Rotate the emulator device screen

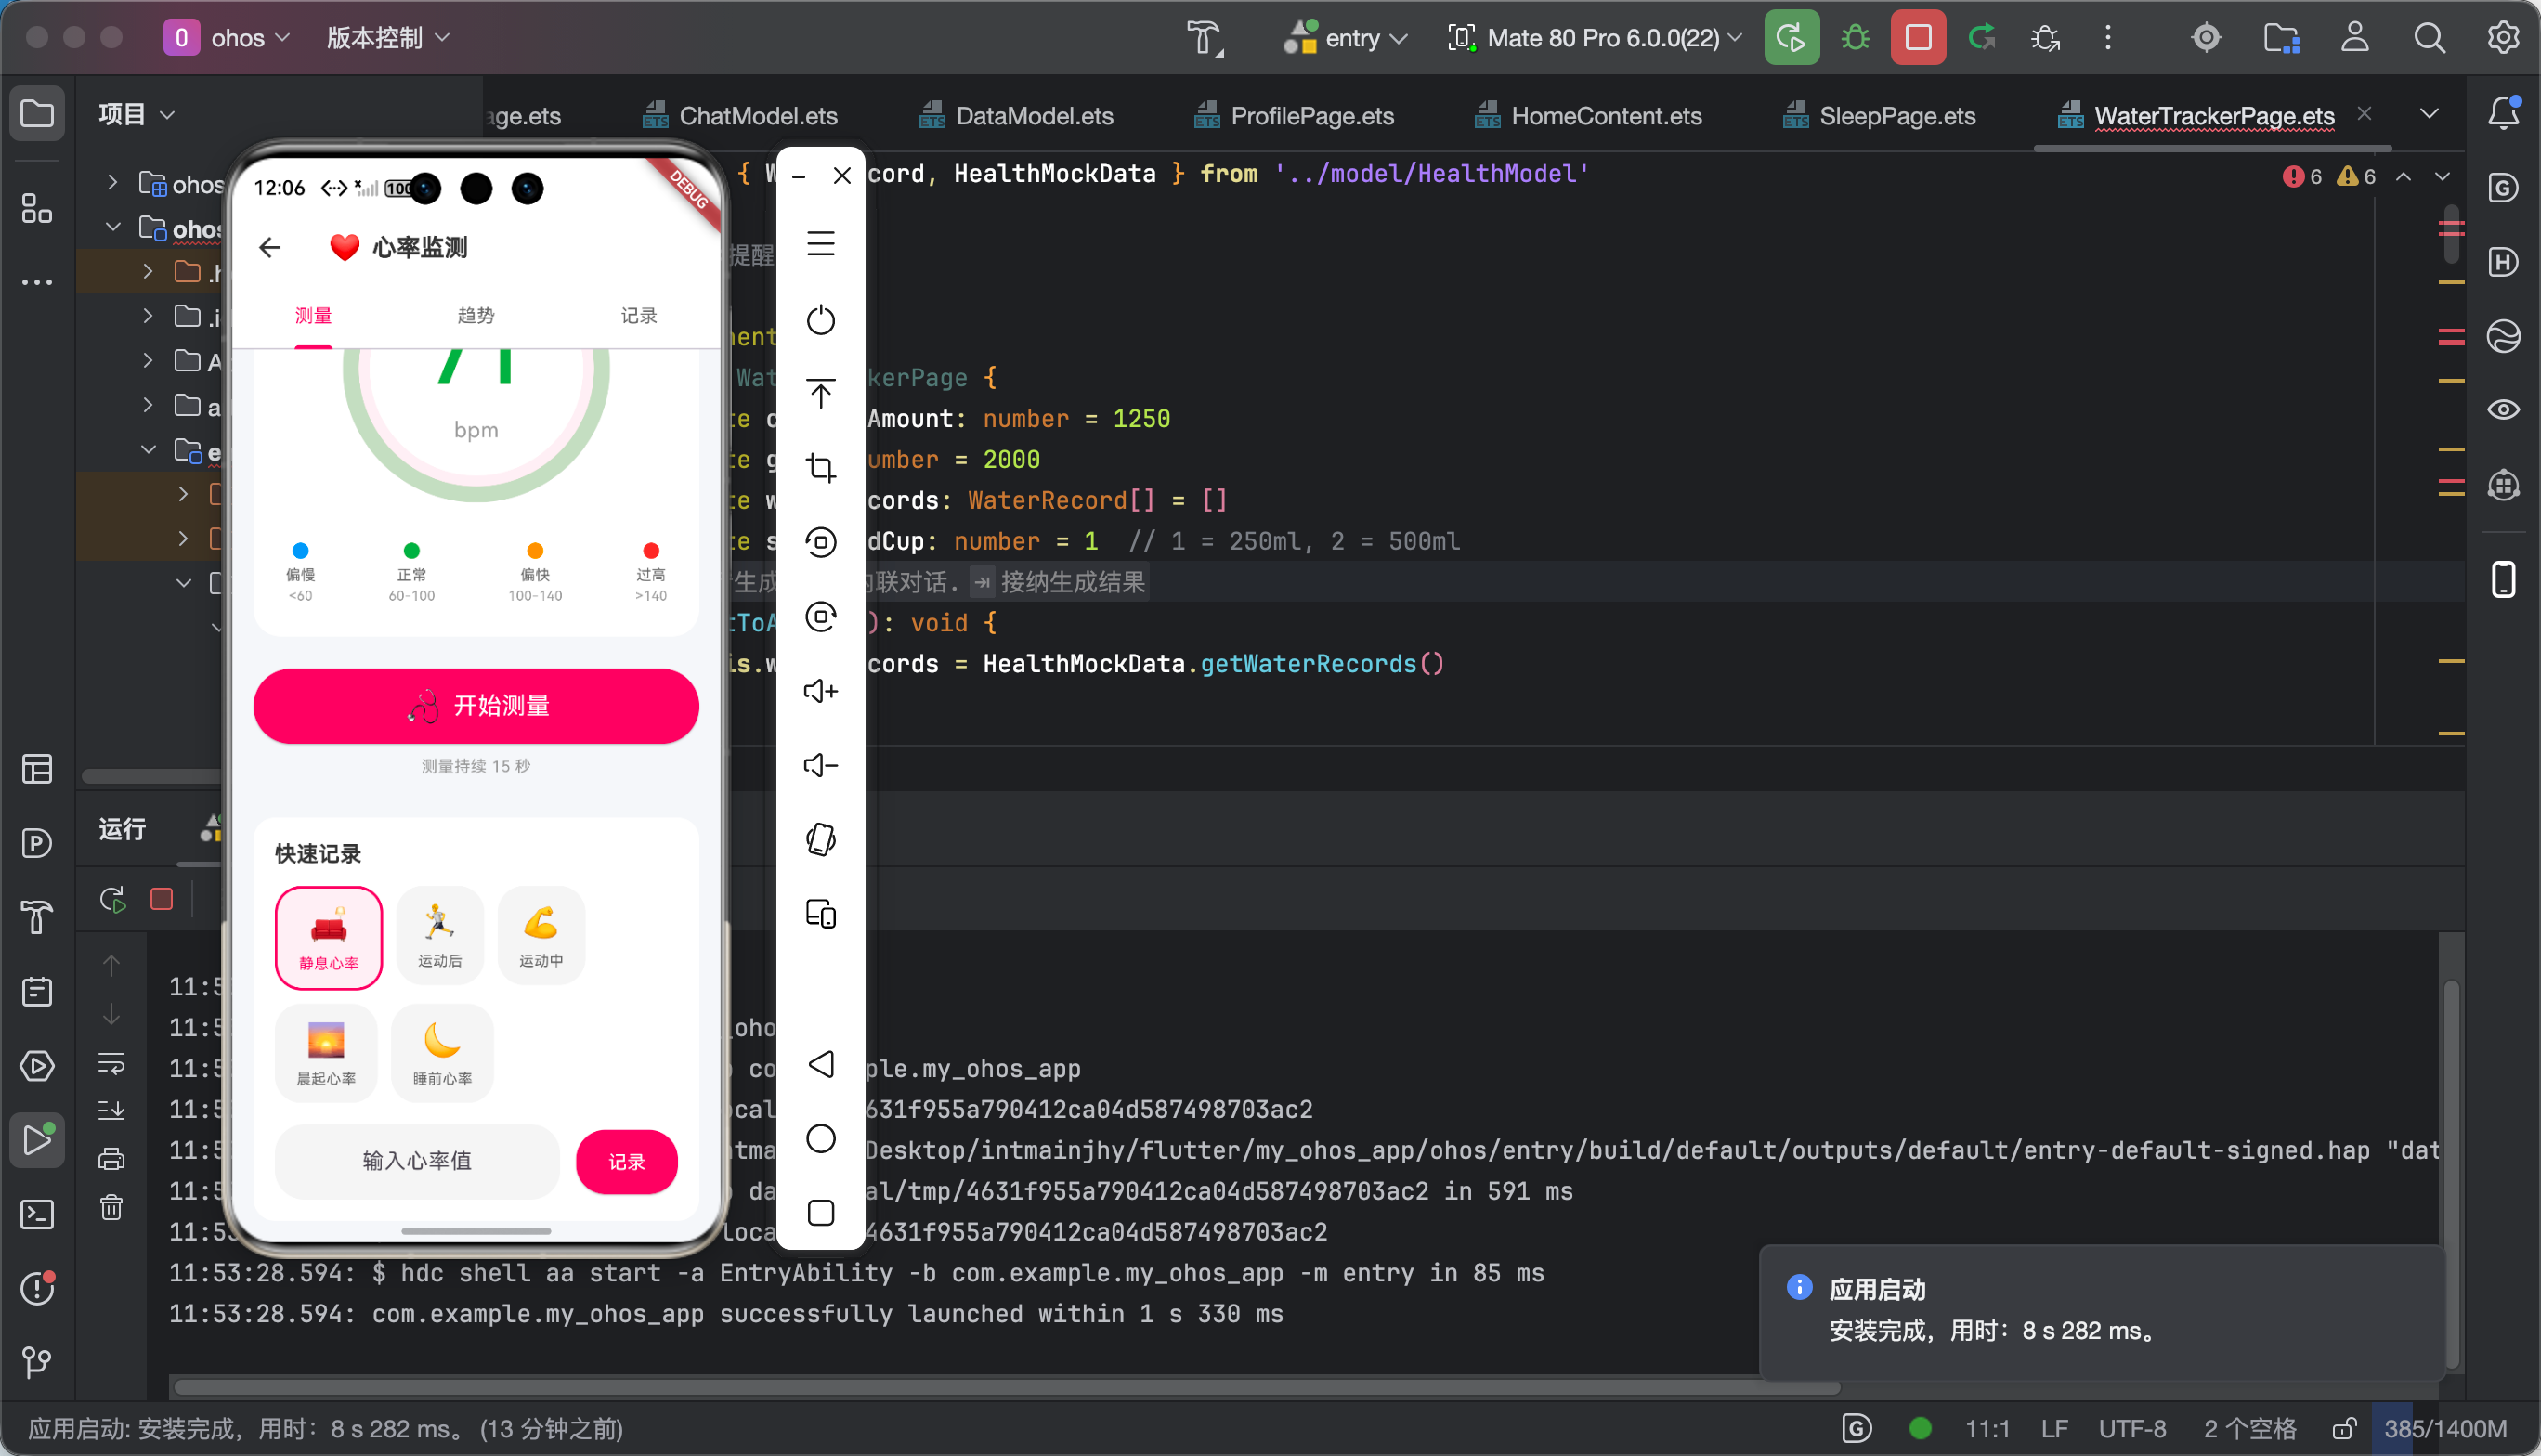coord(821,839)
